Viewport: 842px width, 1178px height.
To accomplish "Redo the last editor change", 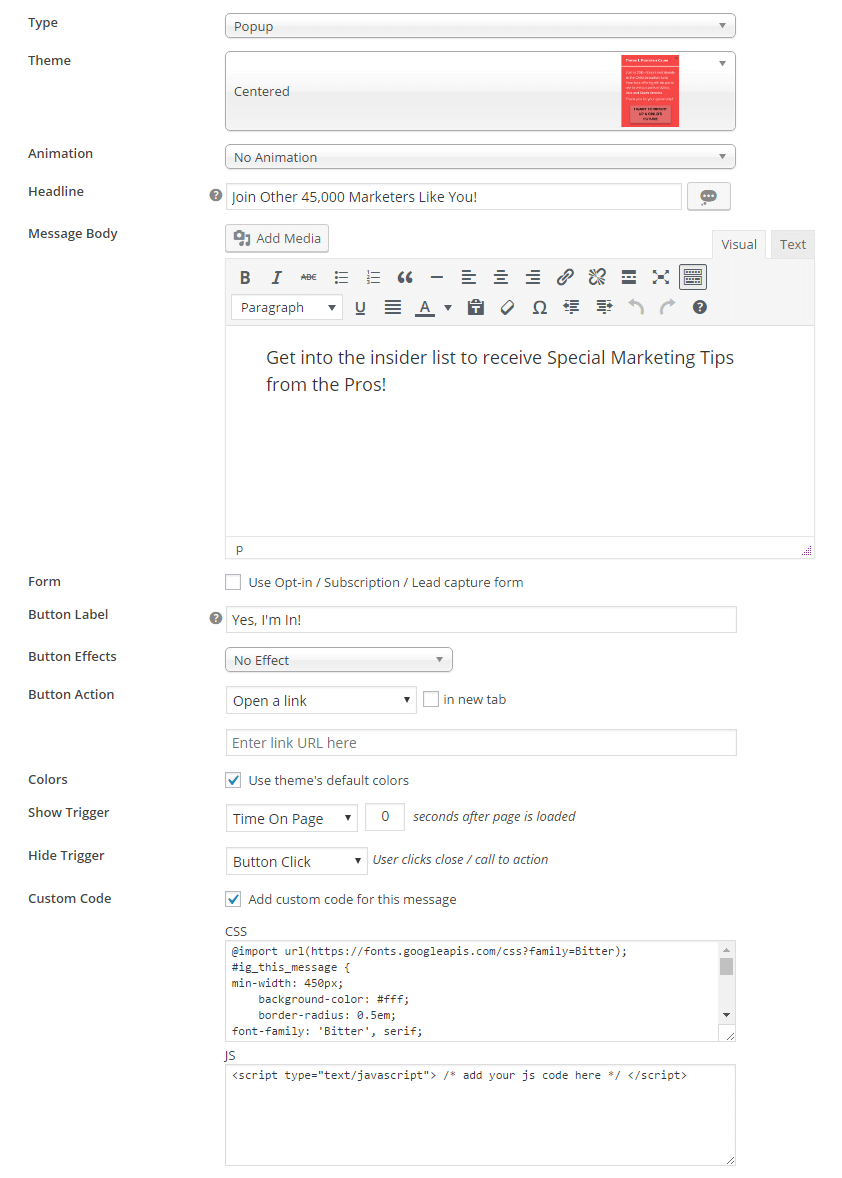I will click(668, 307).
